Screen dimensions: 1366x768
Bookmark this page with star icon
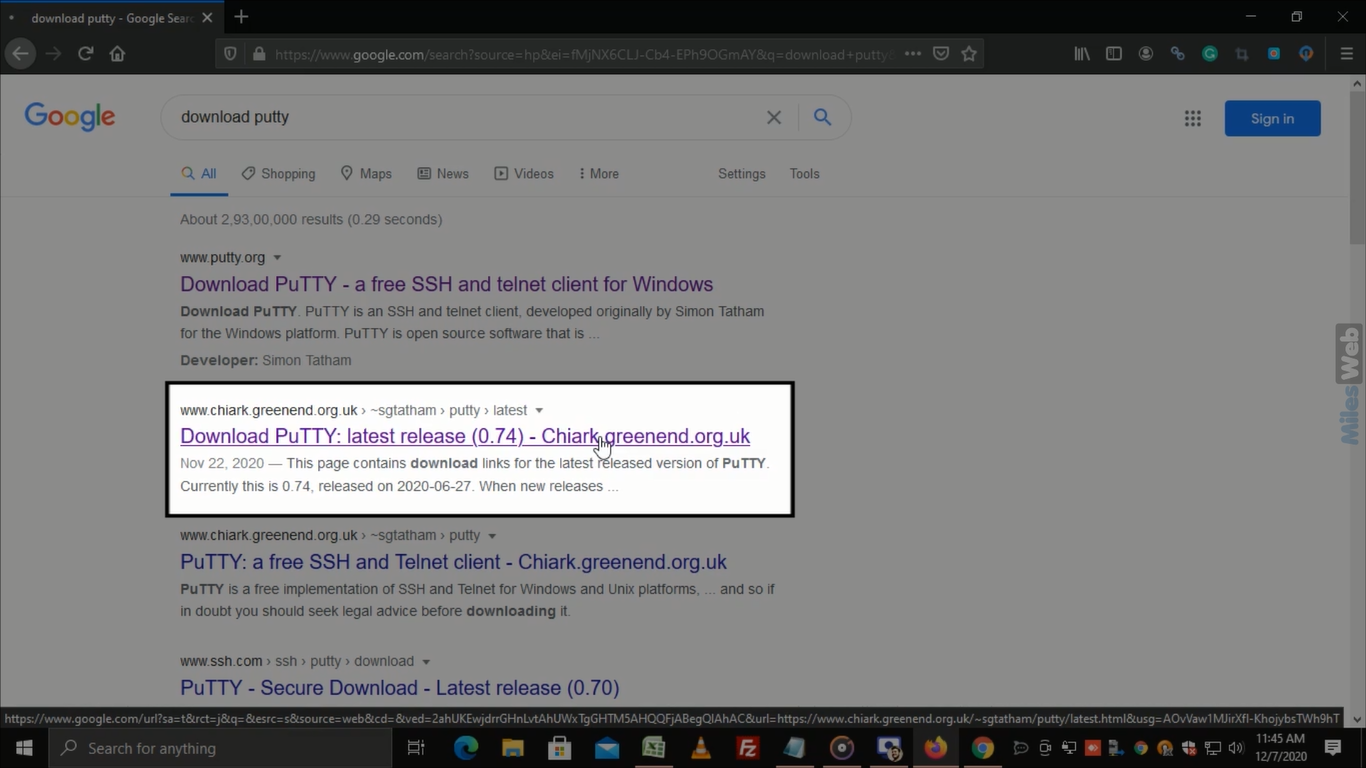tap(969, 54)
